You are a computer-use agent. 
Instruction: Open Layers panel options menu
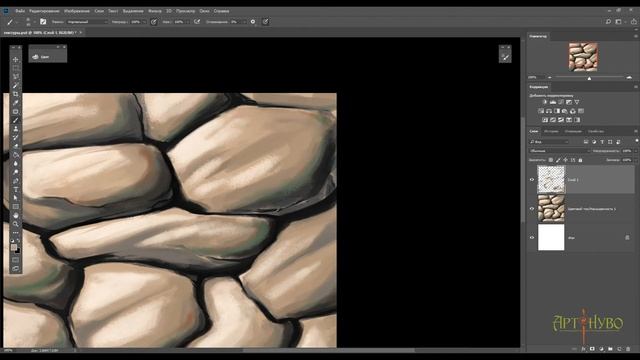point(636,131)
